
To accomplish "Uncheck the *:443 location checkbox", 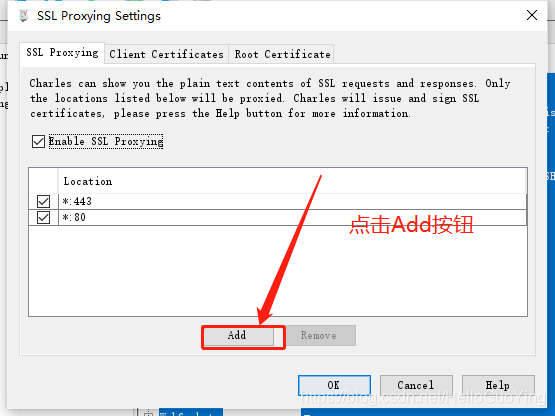I will [43, 201].
